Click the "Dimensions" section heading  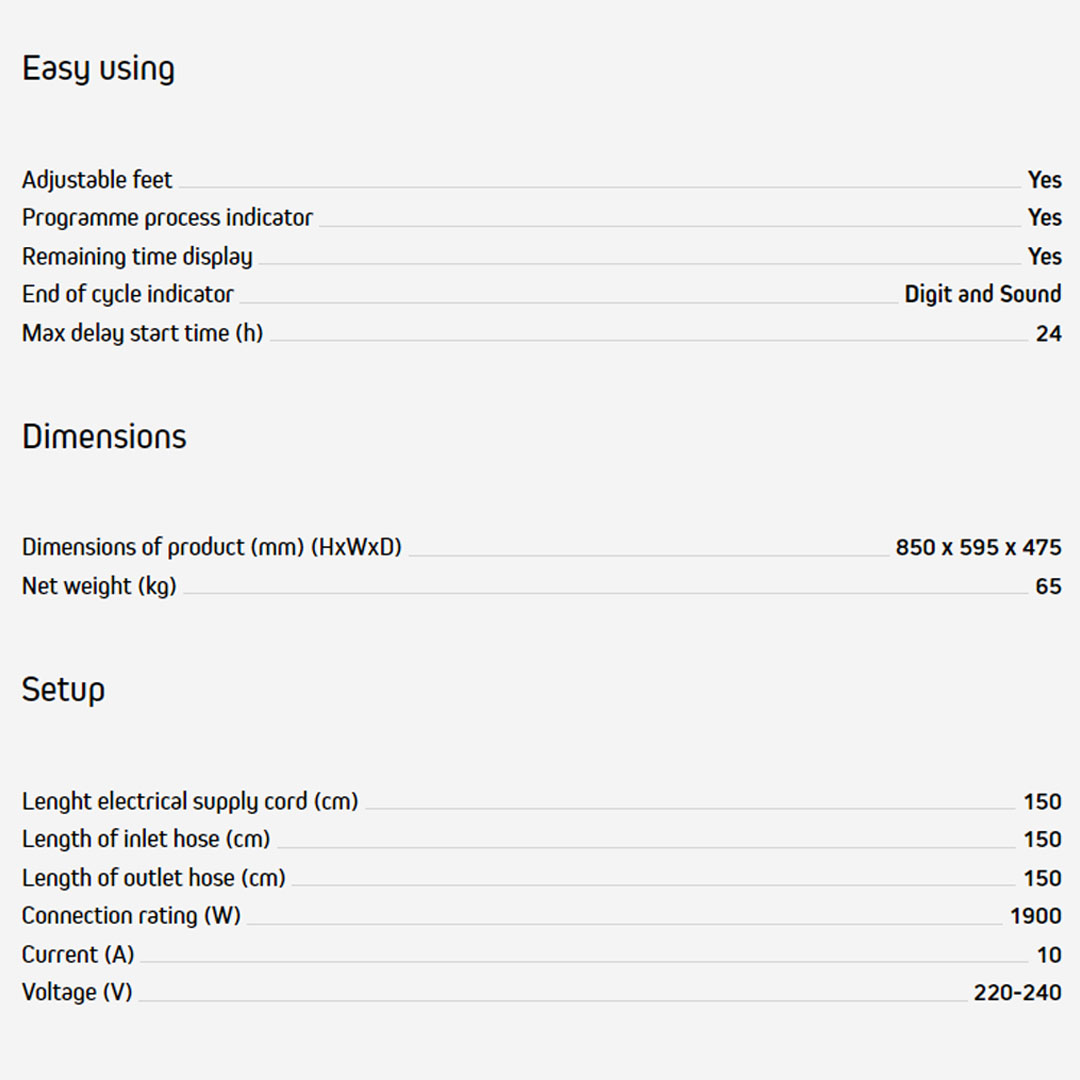tap(104, 437)
